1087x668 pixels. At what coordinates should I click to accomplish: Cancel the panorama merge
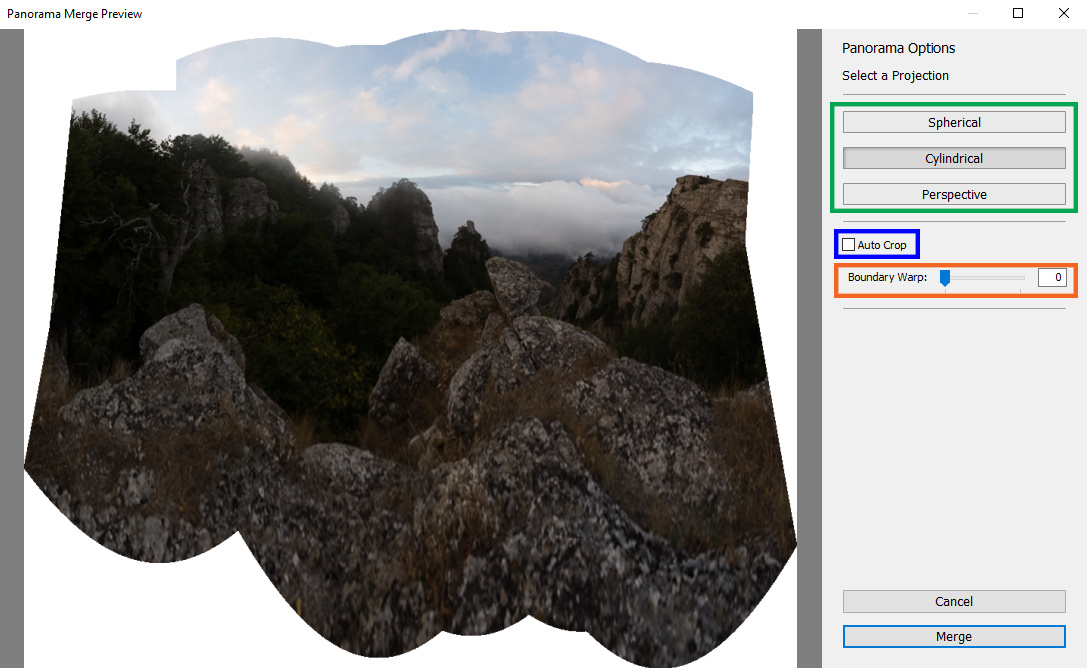[x=954, y=601]
